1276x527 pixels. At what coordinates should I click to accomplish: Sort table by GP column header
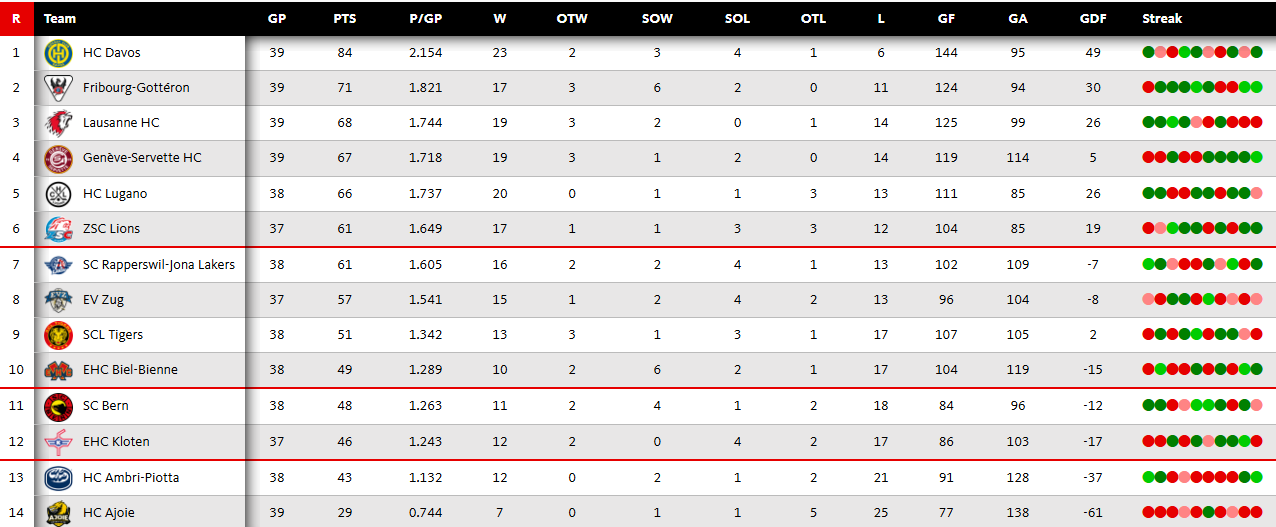(277, 18)
